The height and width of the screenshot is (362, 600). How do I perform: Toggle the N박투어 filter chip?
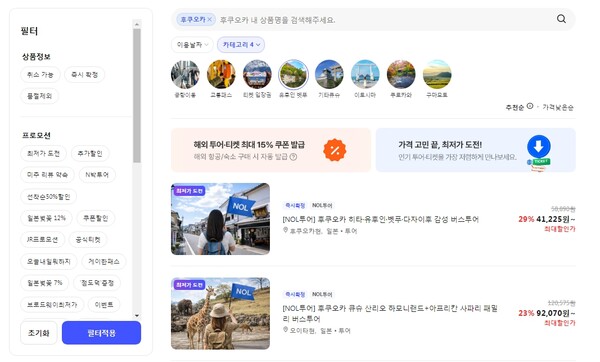click(97, 175)
